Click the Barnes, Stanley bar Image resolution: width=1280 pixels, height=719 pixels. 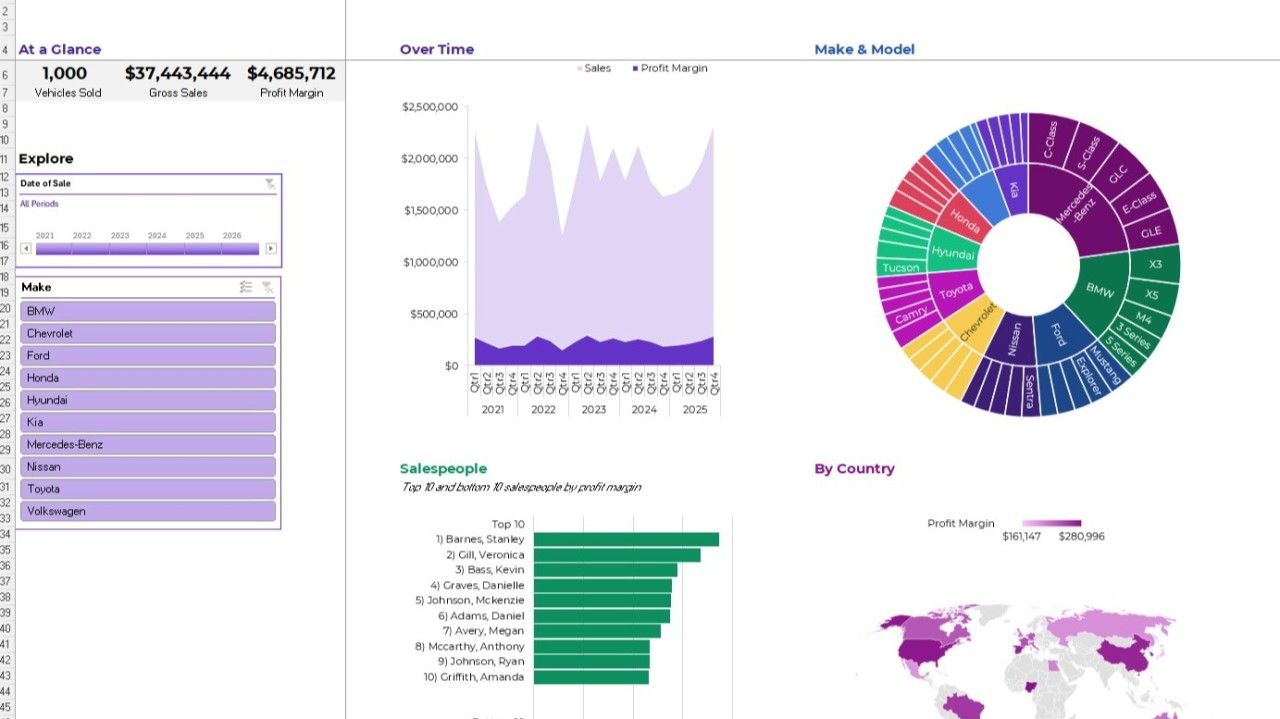tap(626, 539)
